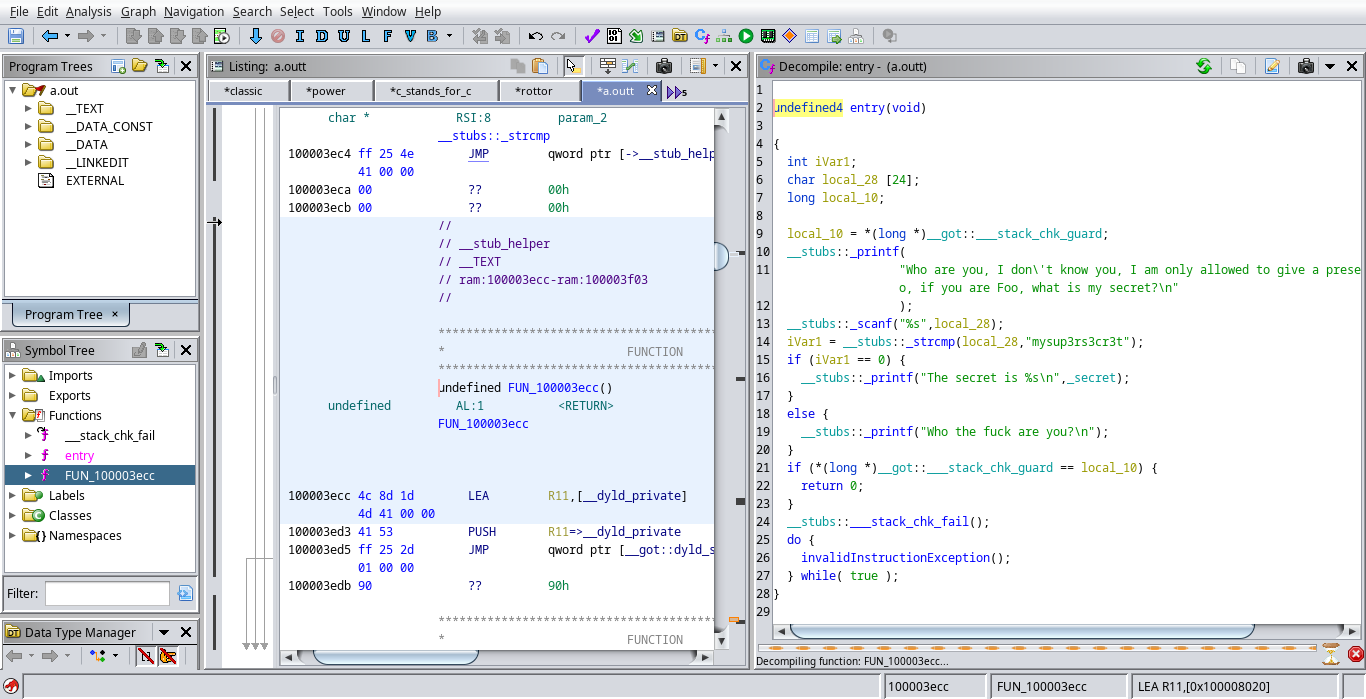Expand the __DATA_CONST folder
Image resolution: width=1366 pixels, height=699 pixels.
[28, 126]
